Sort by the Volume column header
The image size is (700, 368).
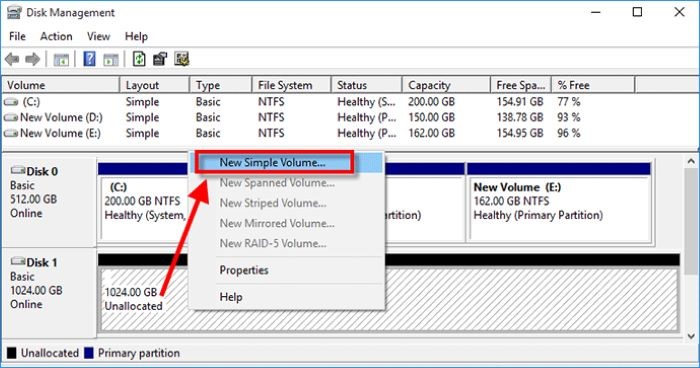(61, 85)
